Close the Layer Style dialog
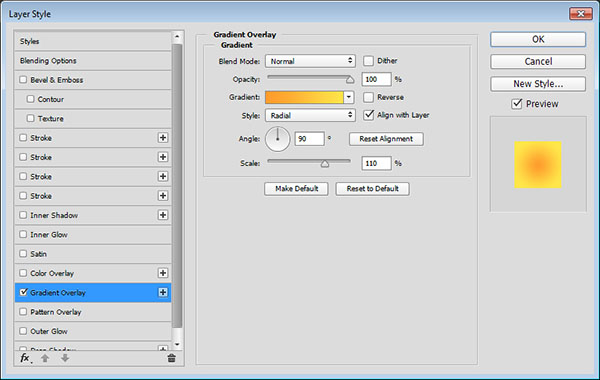This screenshot has height=380, width=600. [580, 14]
